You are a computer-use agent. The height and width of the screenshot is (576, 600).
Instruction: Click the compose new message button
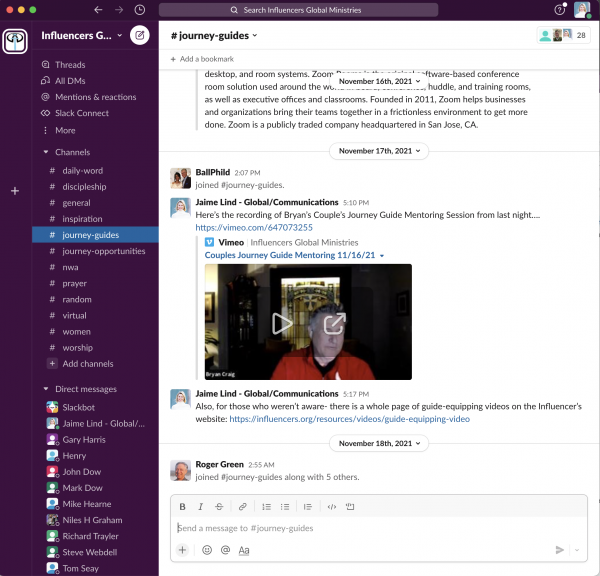point(140,35)
